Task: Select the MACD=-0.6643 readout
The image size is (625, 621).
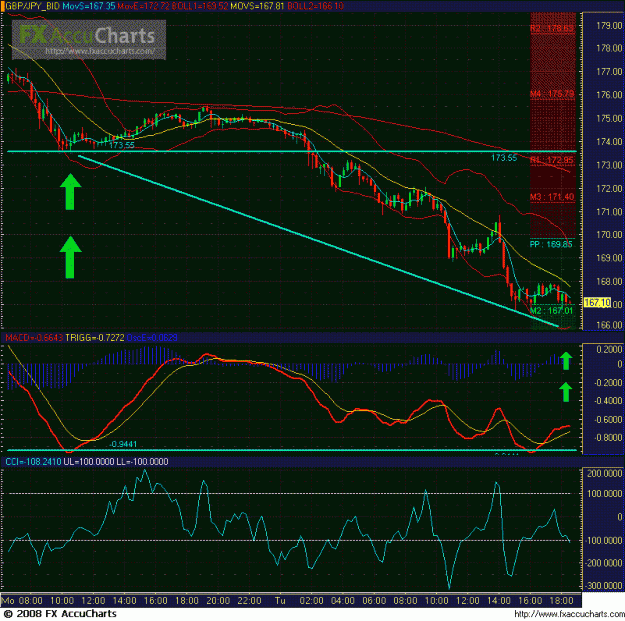Action: pos(34,338)
